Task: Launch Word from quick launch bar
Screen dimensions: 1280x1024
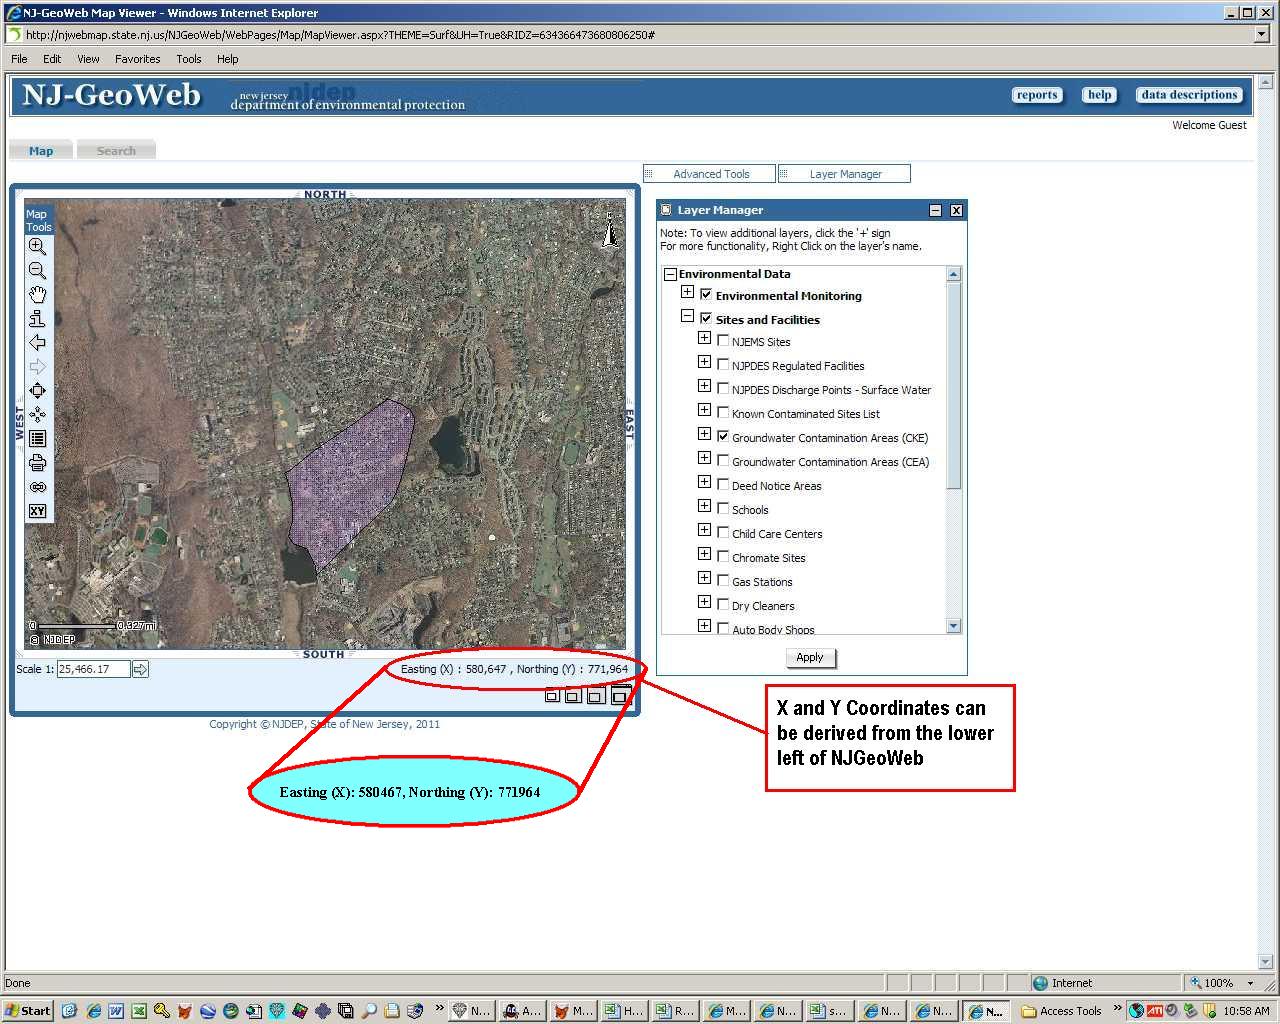Action: 116,1011
